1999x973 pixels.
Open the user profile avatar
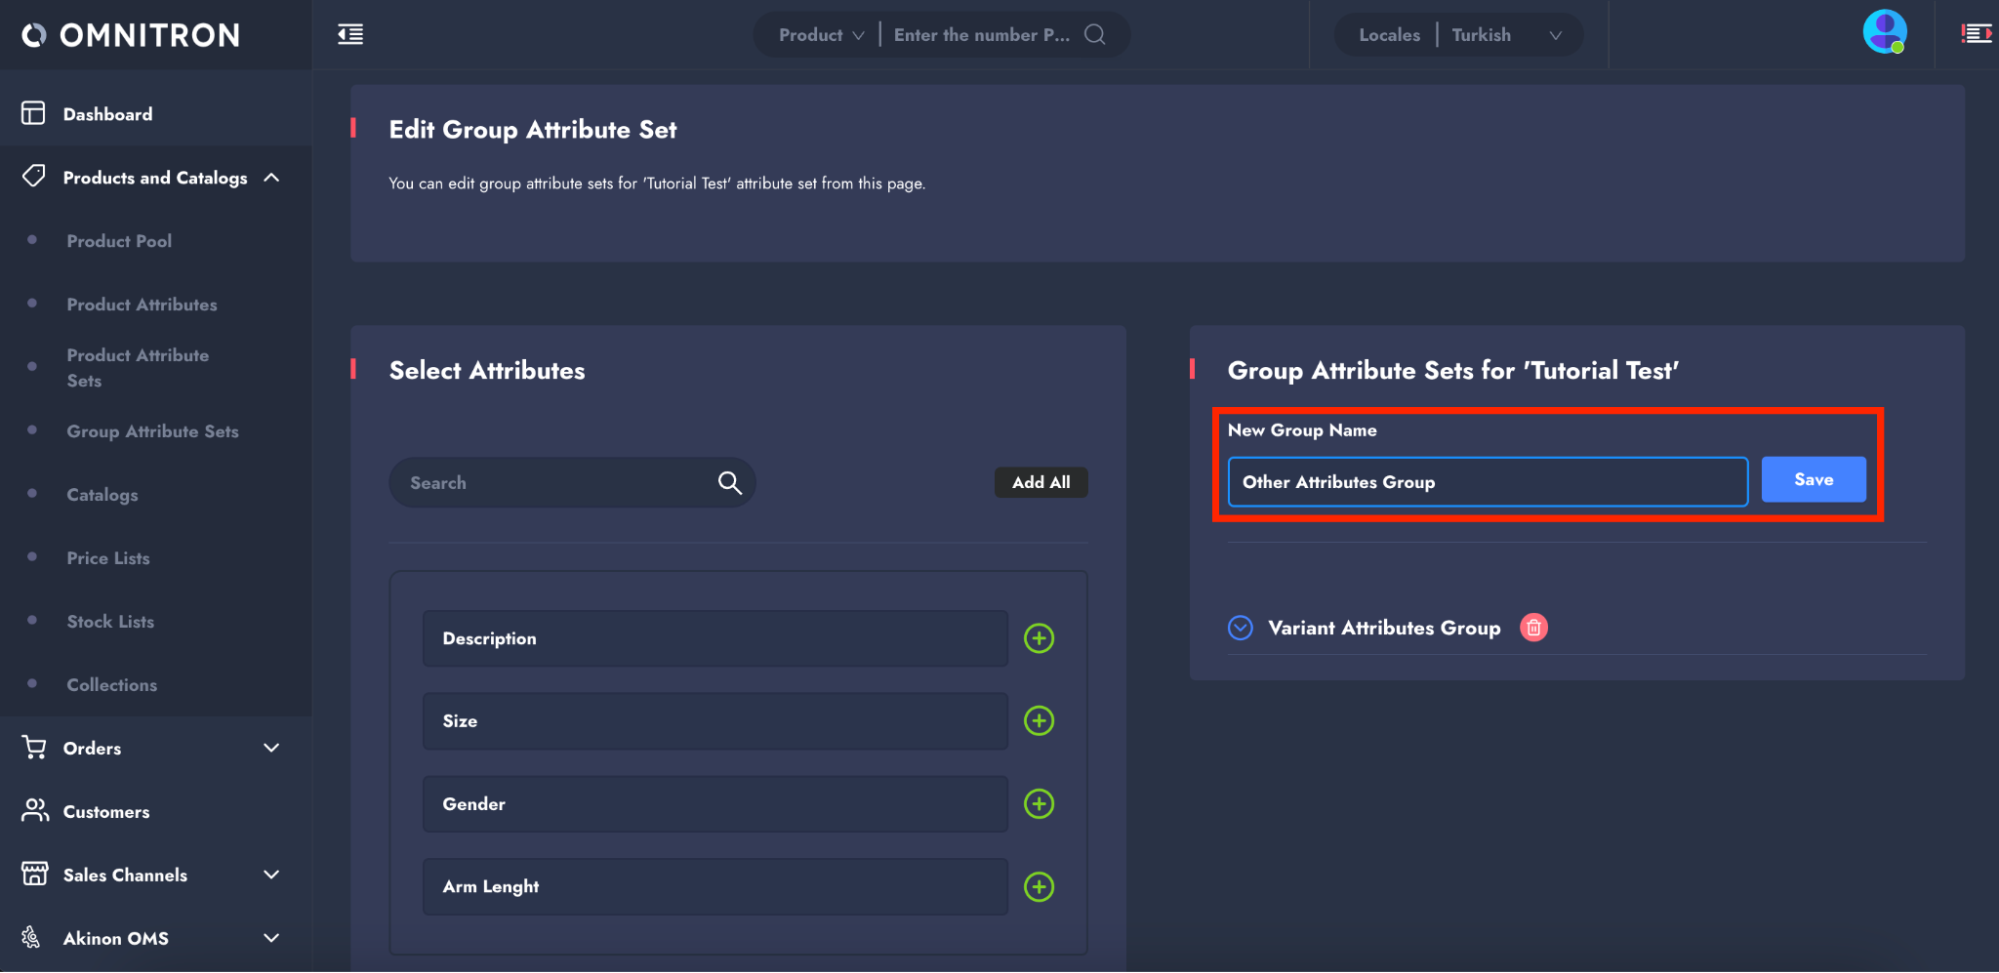click(1884, 33)
